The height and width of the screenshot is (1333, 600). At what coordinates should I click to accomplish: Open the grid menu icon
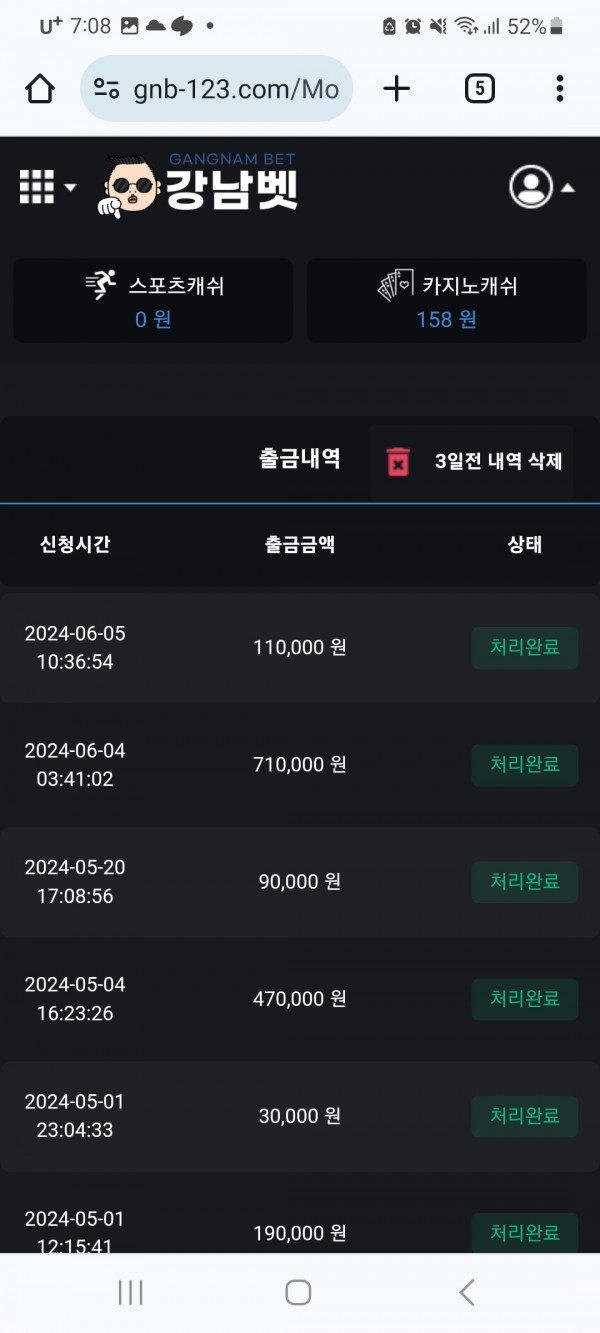37,187
